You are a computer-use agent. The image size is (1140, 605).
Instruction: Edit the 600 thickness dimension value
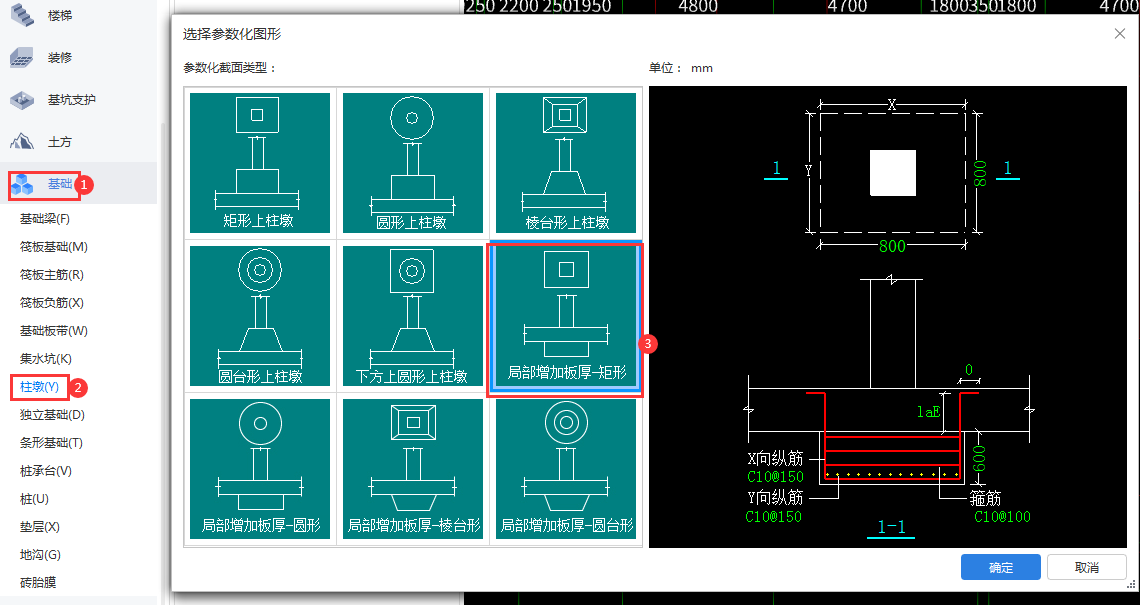979,458
